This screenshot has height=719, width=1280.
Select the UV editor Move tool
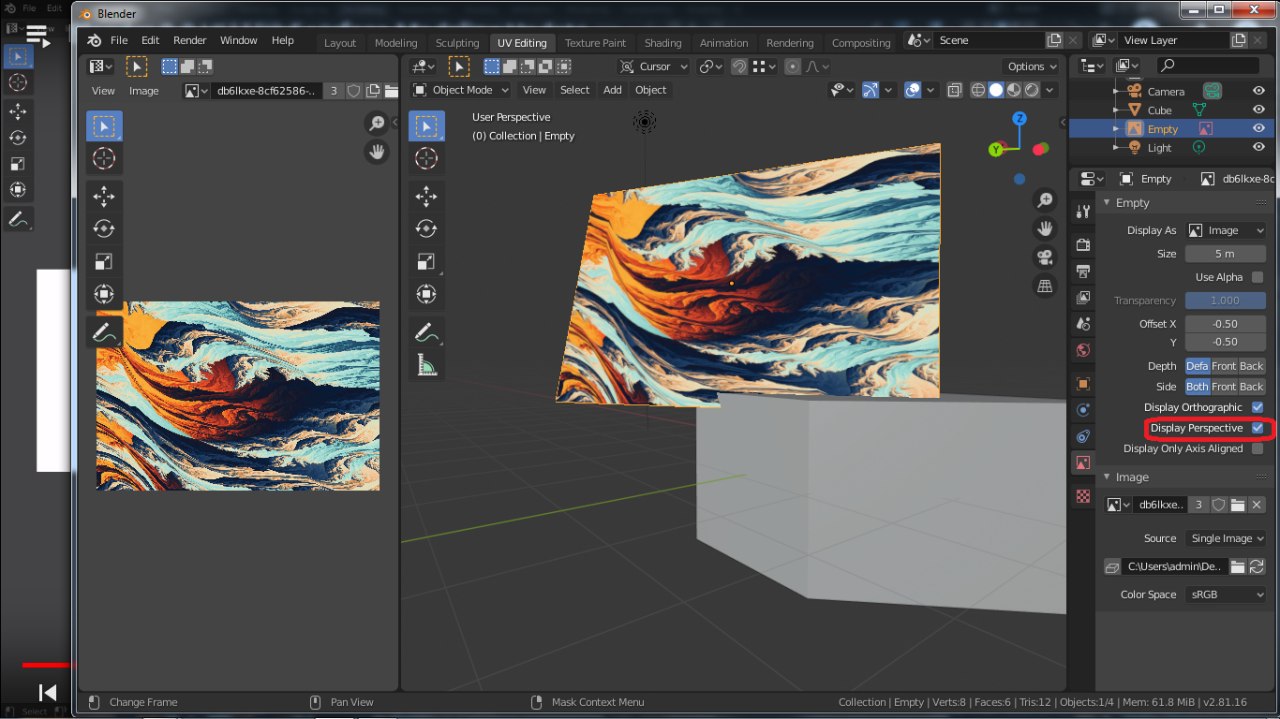point(104,196)
